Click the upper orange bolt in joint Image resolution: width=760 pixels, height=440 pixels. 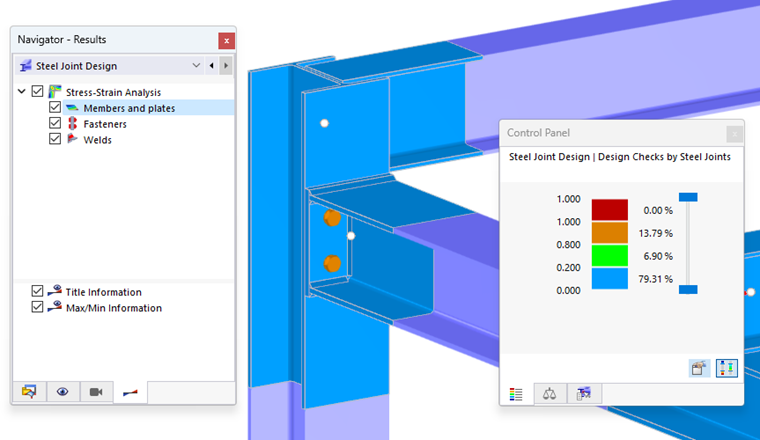point(332,218)
